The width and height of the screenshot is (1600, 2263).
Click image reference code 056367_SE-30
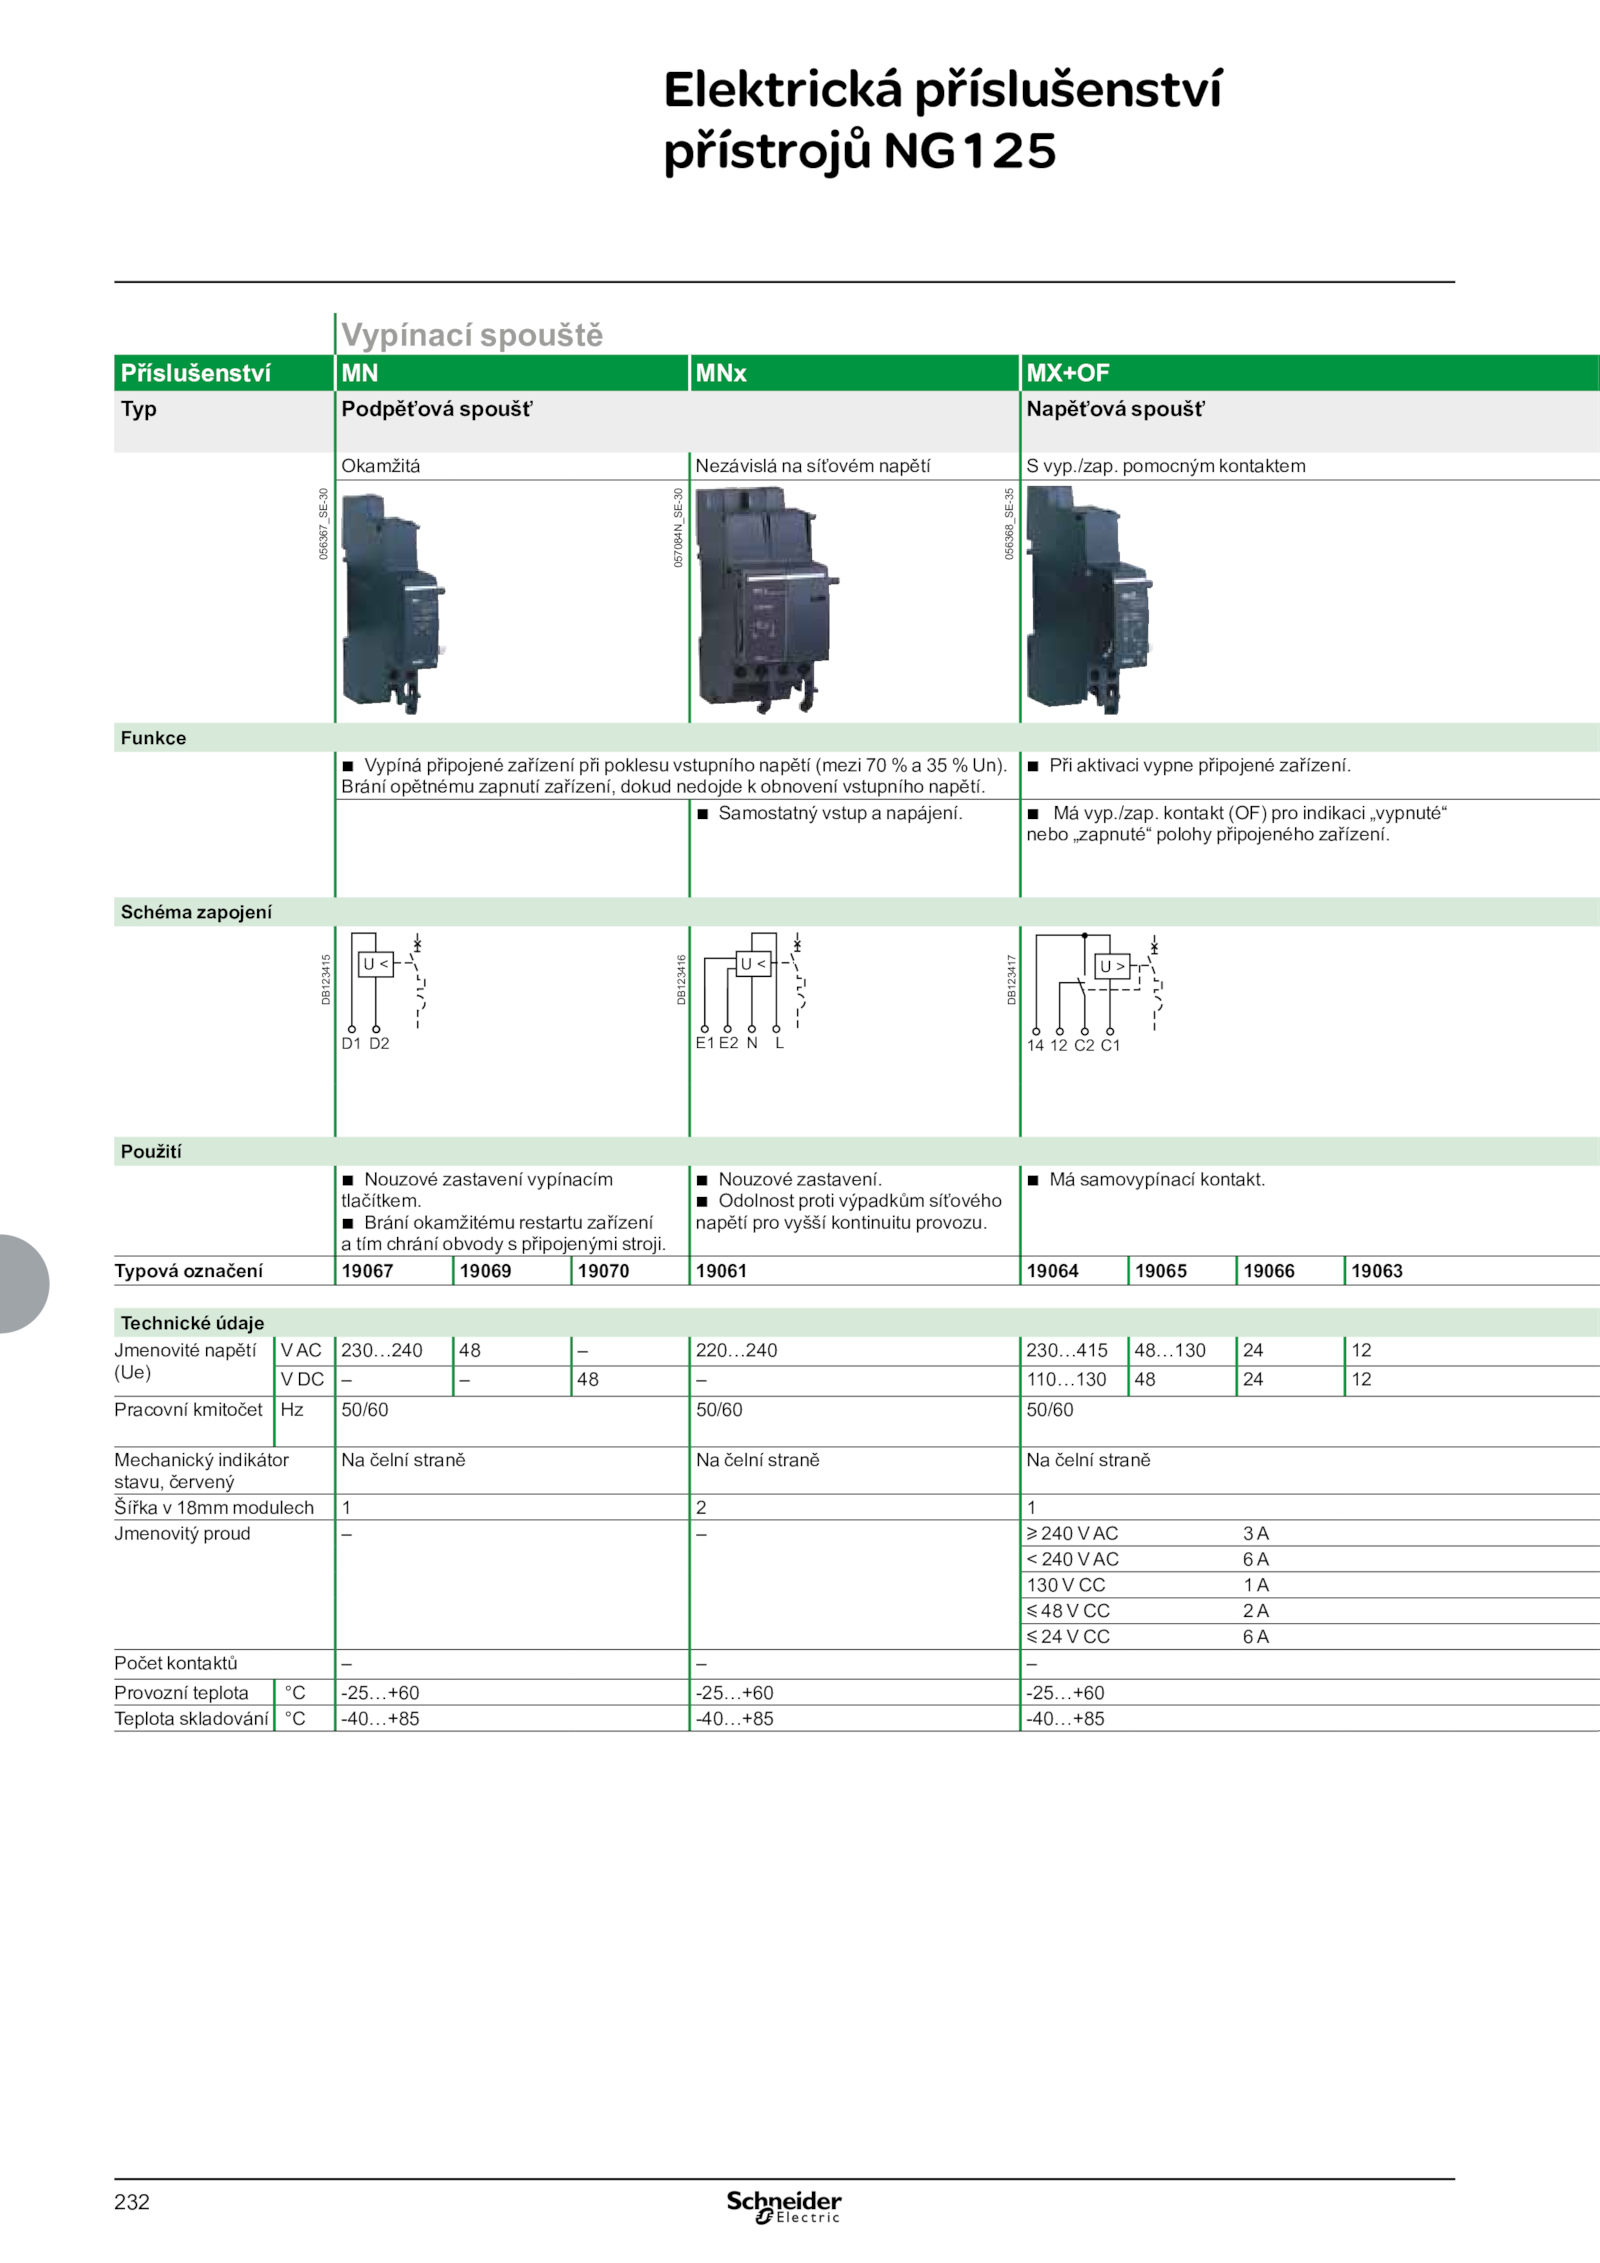point(323,524)
